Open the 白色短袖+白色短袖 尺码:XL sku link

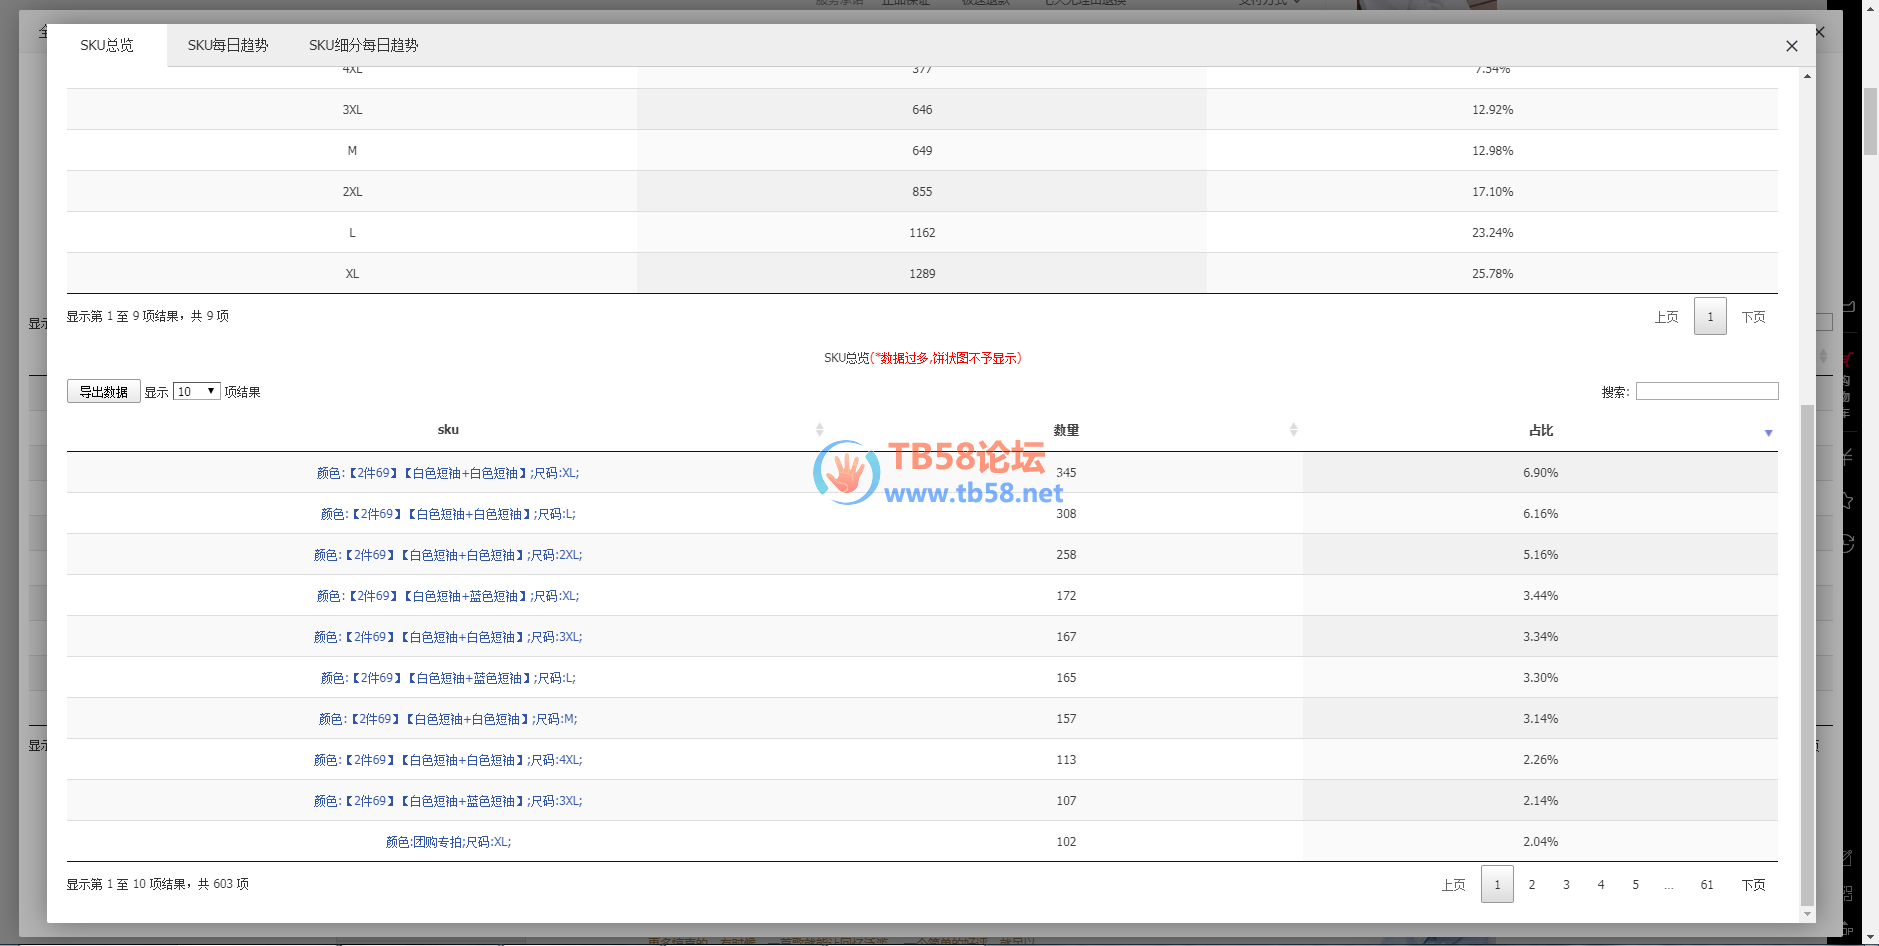click(448, 473)
